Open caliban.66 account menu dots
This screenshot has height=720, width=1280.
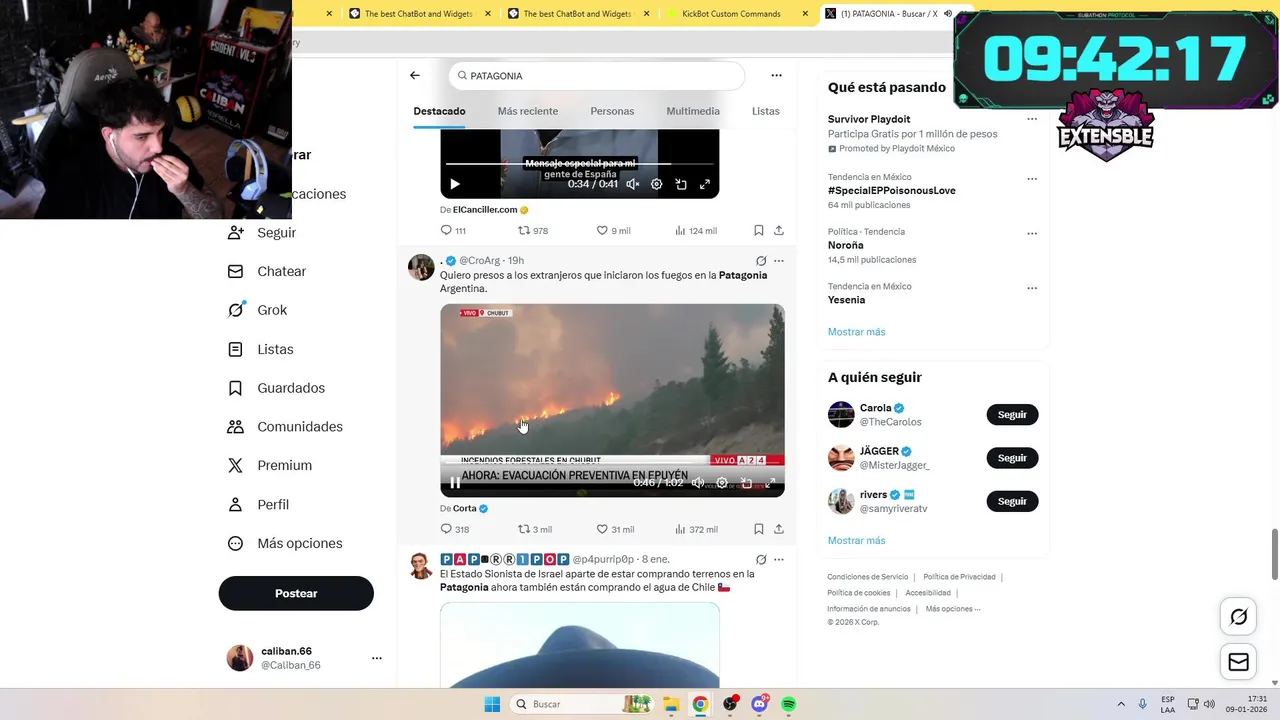click(377, 658)
